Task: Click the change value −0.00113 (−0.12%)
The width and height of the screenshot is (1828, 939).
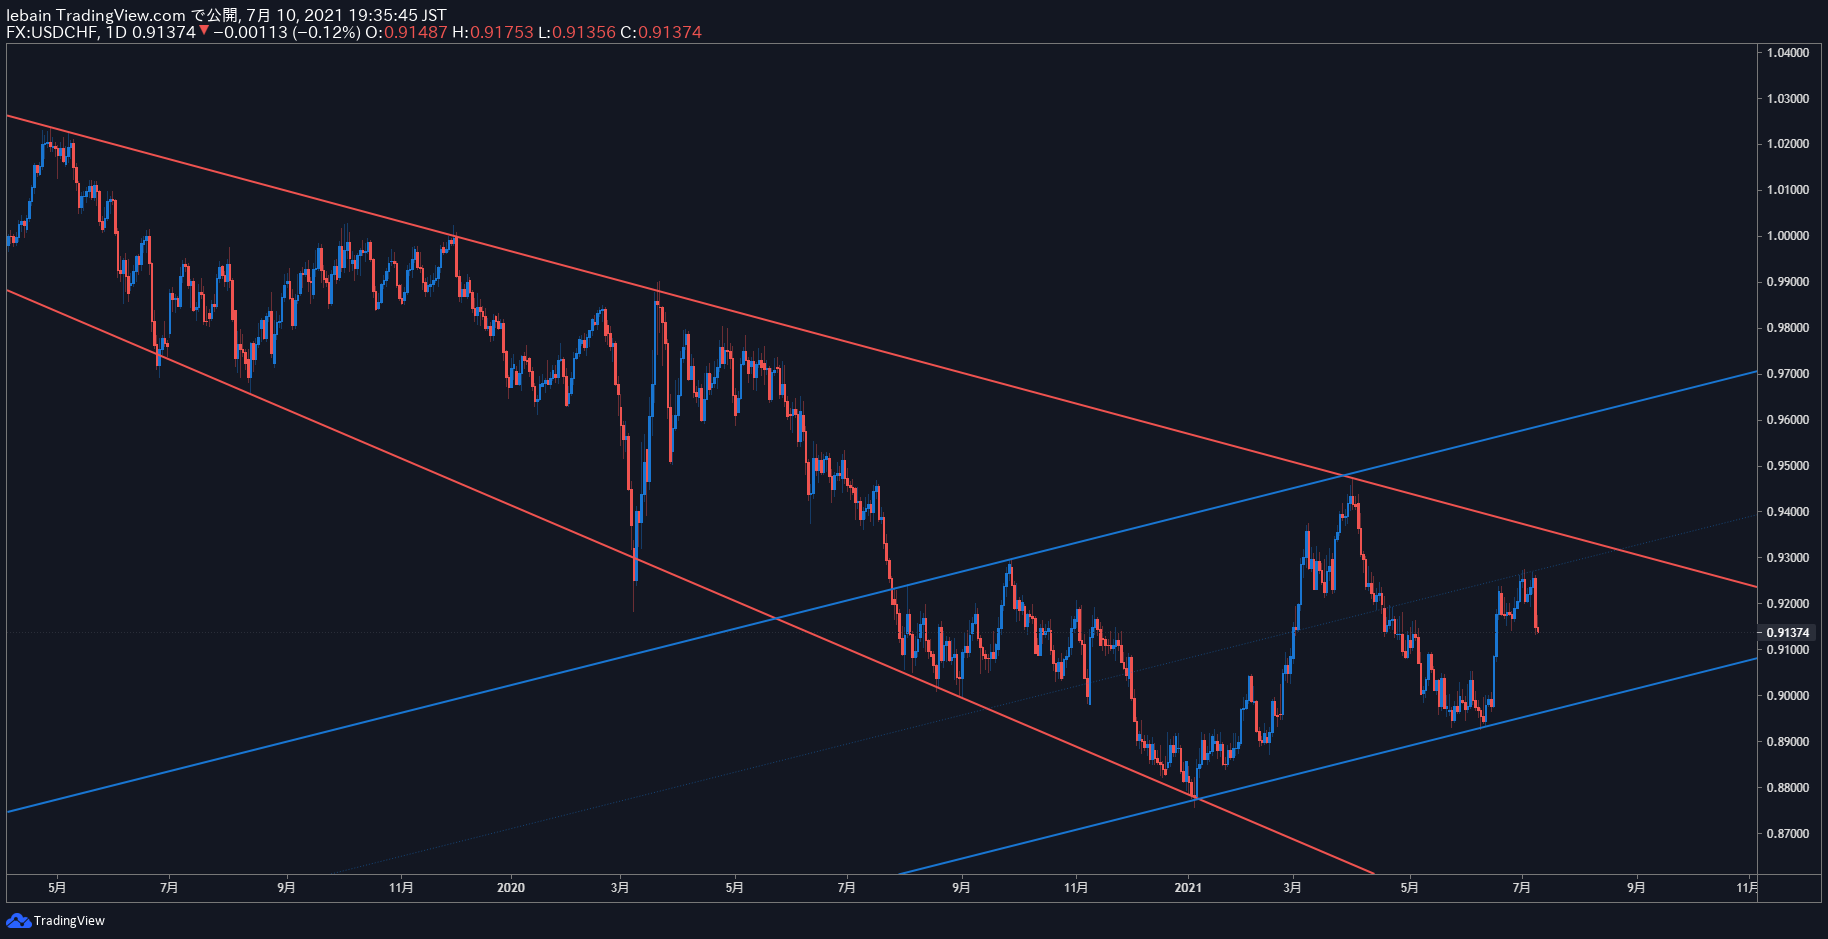Action: [286, 32]
